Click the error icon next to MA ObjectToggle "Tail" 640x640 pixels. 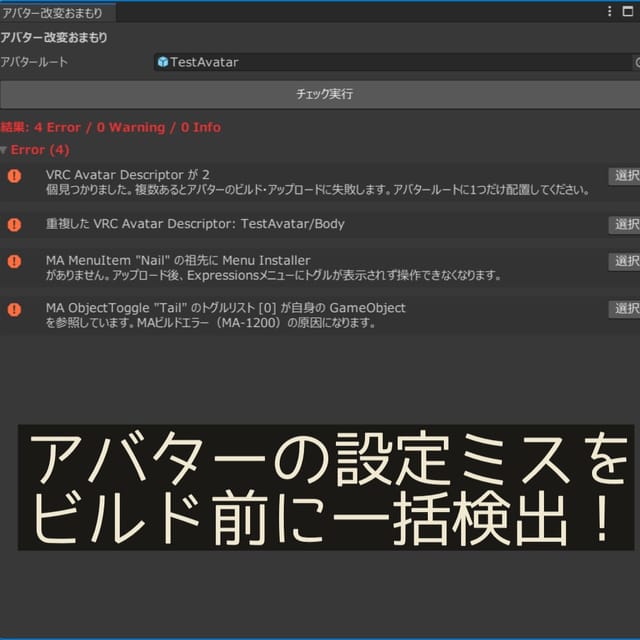pyautogui.click(x=14, y=309)
